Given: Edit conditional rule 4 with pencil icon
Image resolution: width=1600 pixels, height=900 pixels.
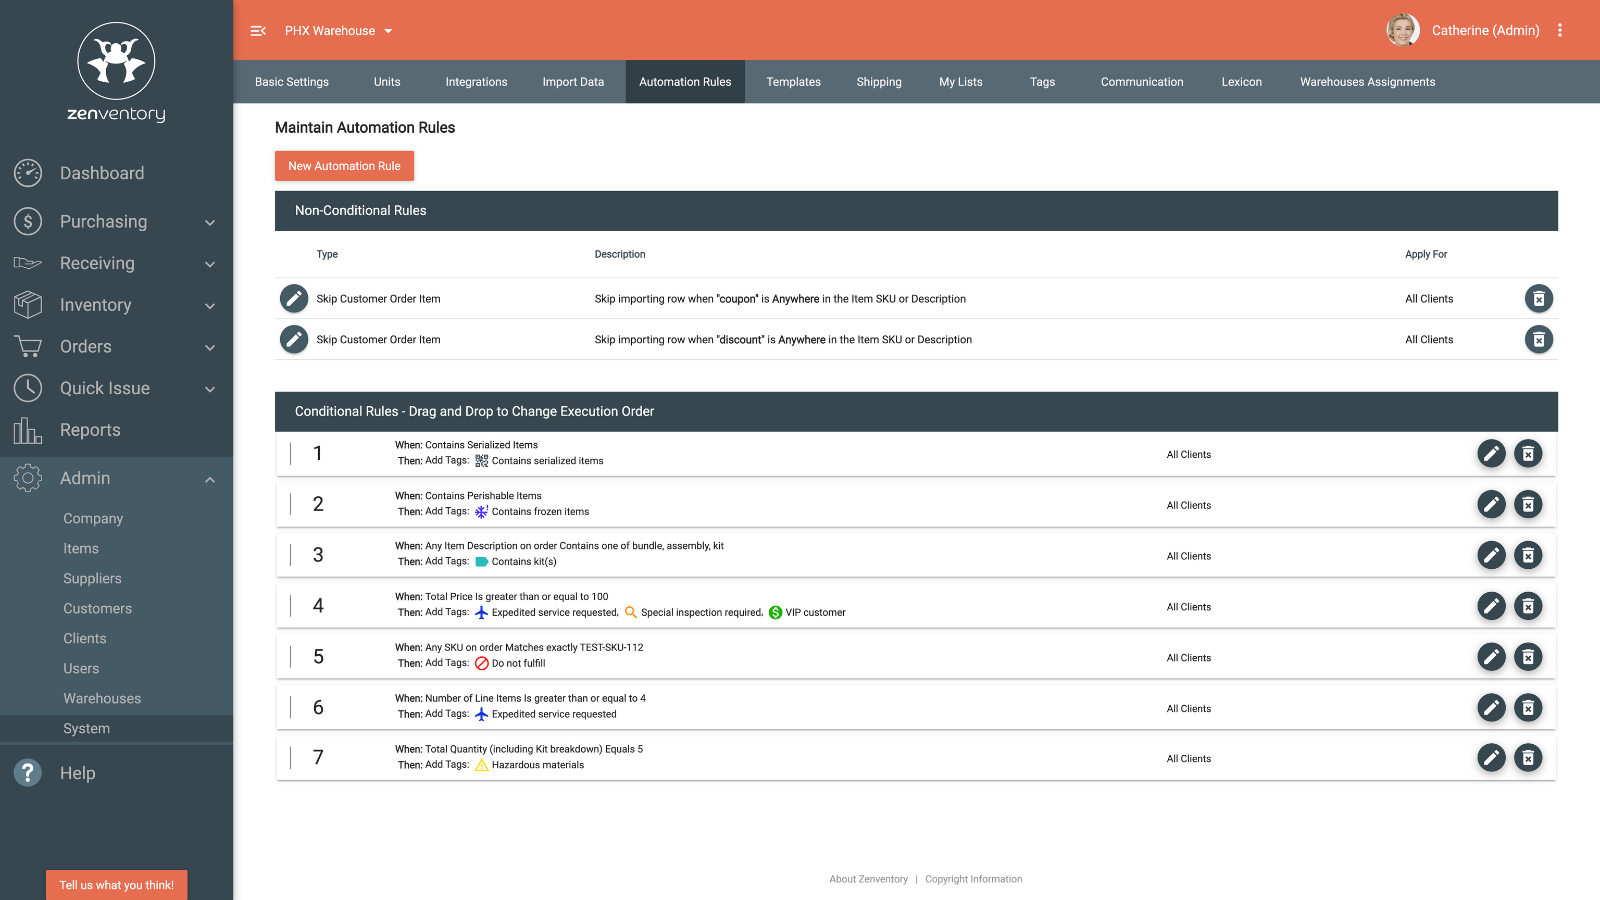Looking at the screenshot, I should pos(1491,606).
